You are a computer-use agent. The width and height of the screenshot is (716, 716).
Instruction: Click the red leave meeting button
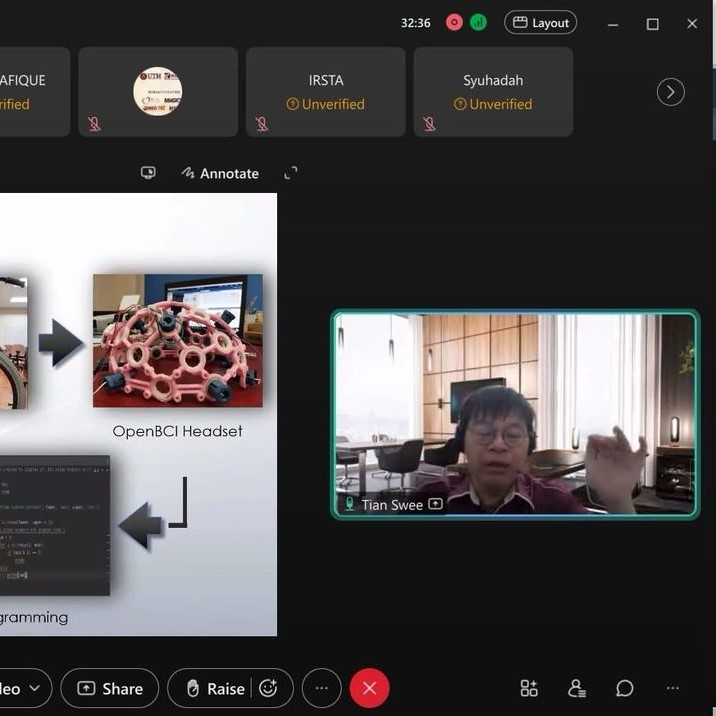pos(369,688)
